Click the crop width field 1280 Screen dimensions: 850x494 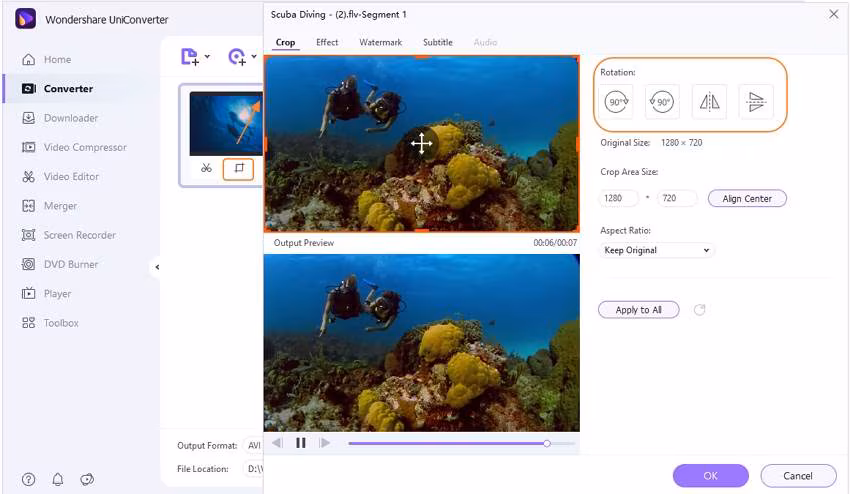point(618,198)
